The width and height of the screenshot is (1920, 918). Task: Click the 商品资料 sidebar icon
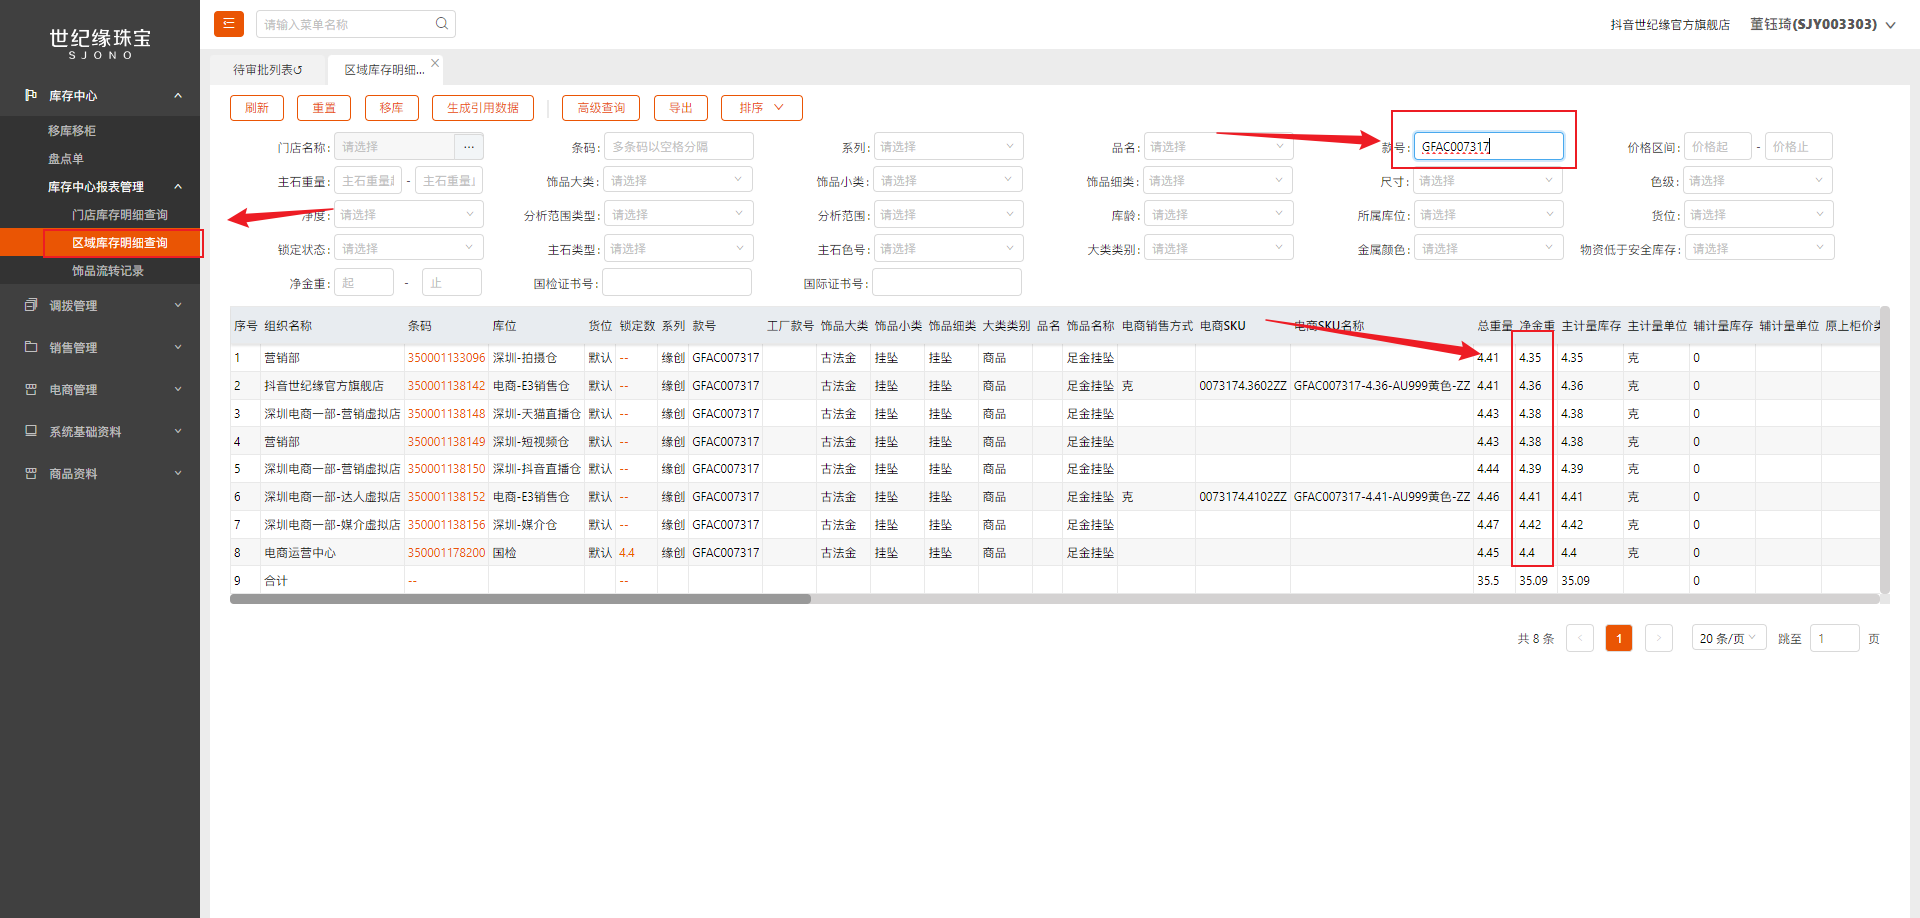click(x=31, y=473)
